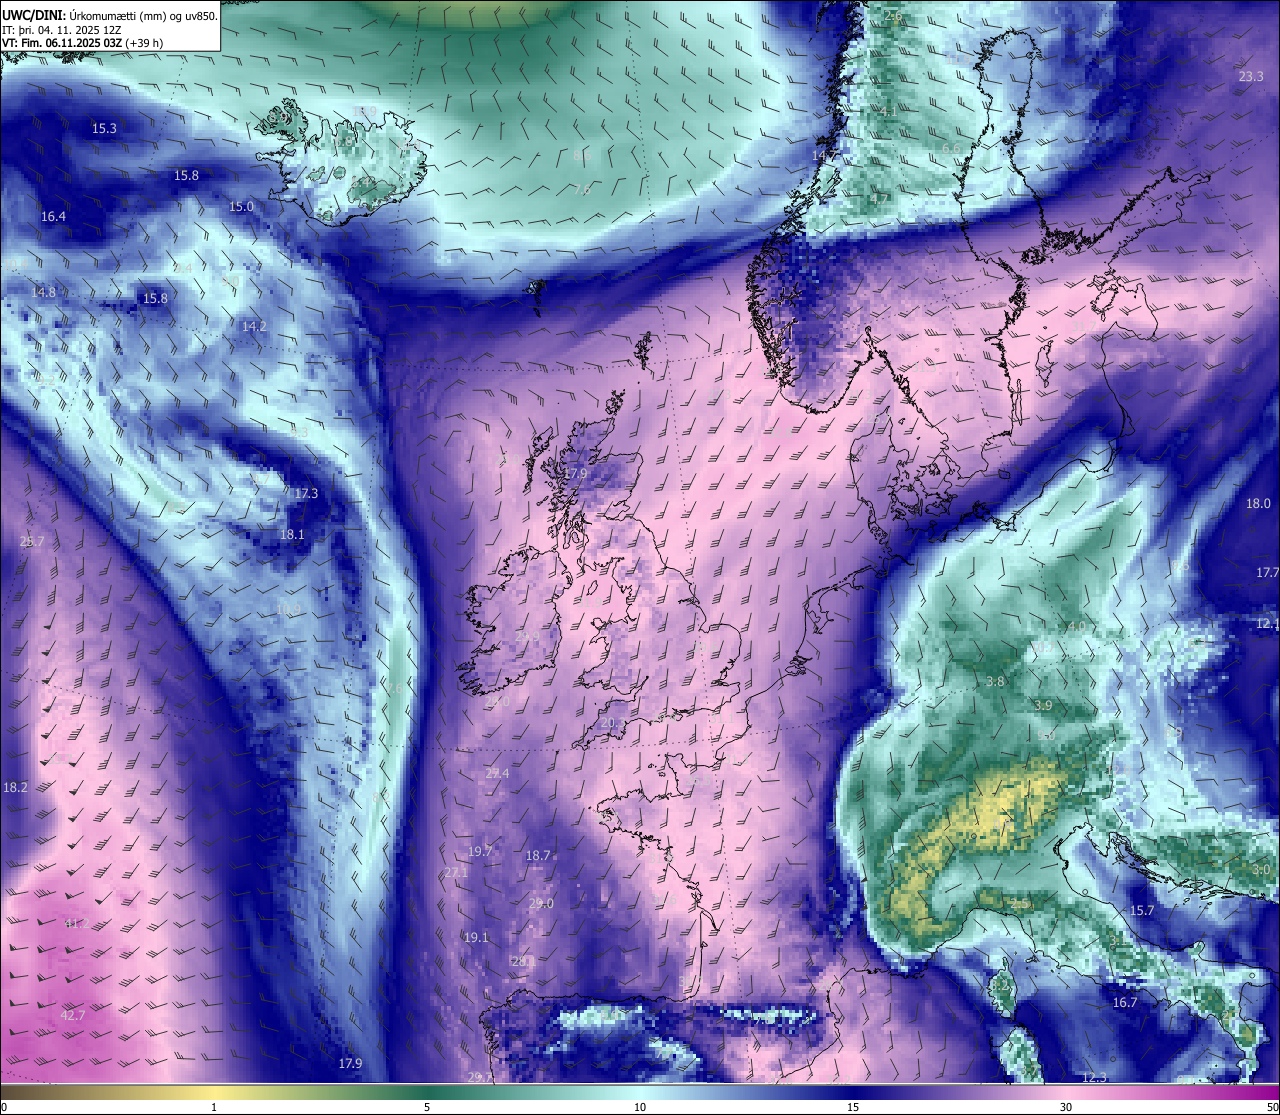
Task: Click the IT þri. 04. 11. 2025 12Z line
Action: pyautogui.click(x=61, y=30)
